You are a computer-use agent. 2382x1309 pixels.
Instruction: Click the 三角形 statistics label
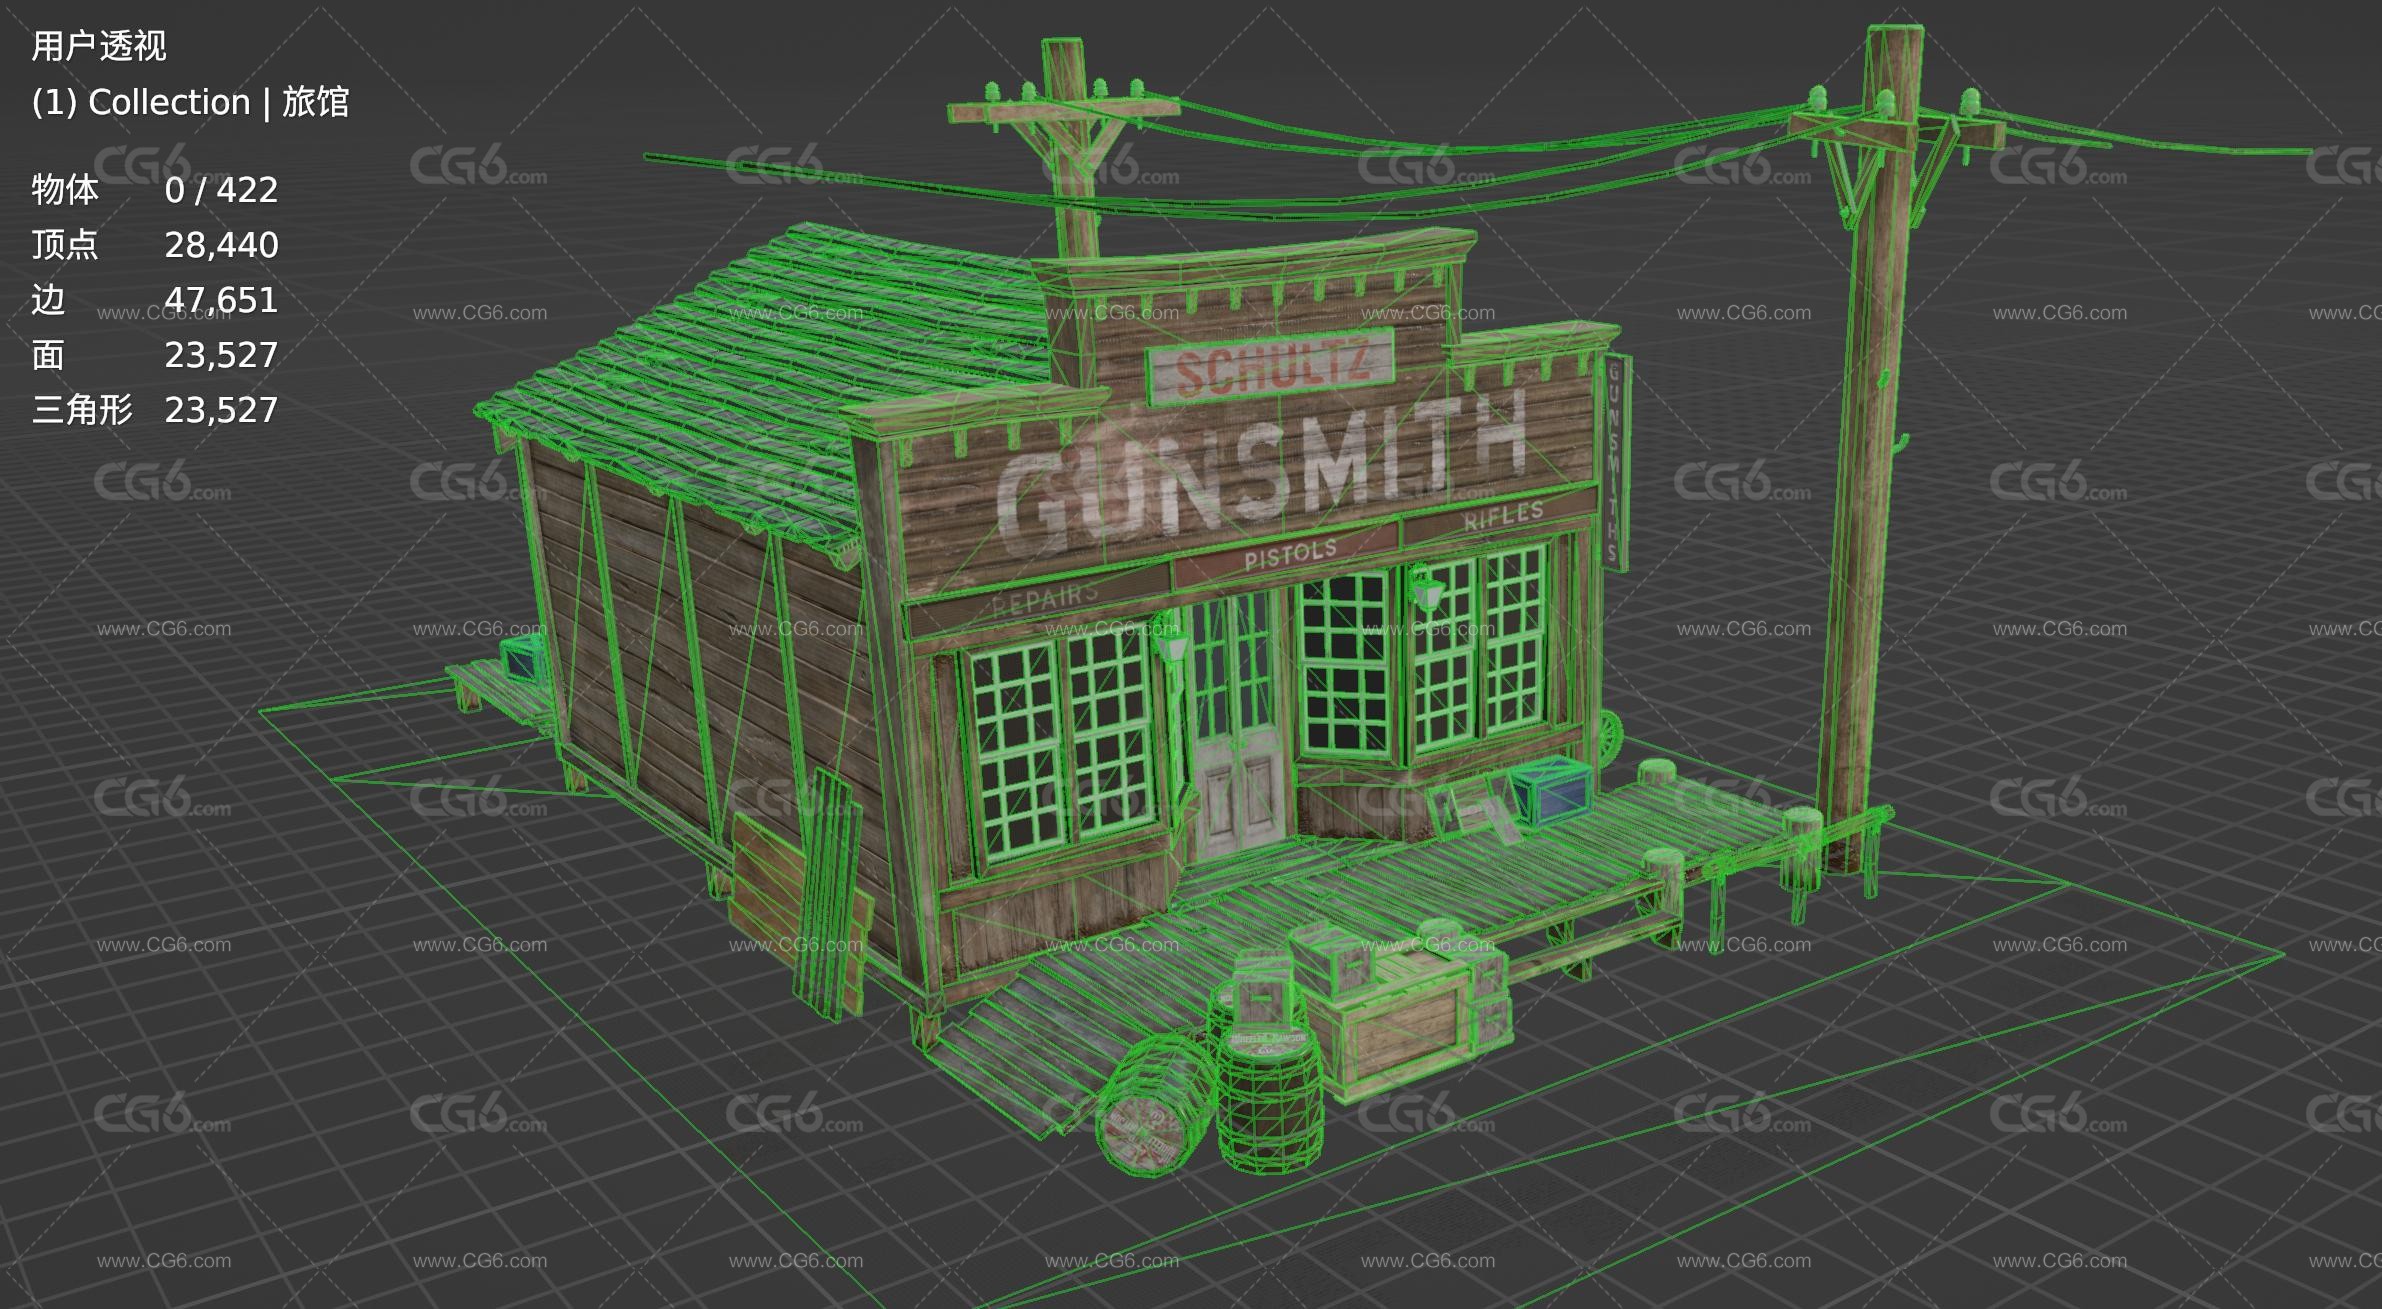[82, 409]
